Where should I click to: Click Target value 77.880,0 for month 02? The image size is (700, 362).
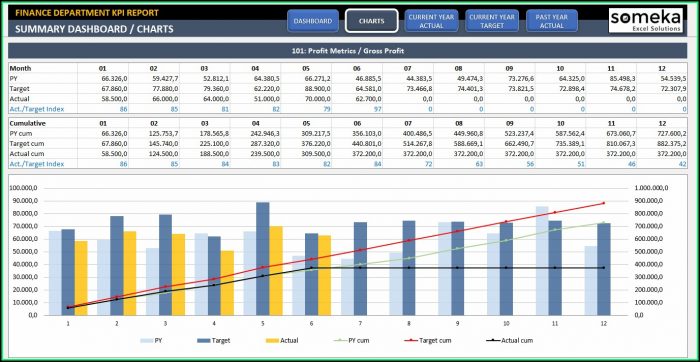tap(165, 89)
